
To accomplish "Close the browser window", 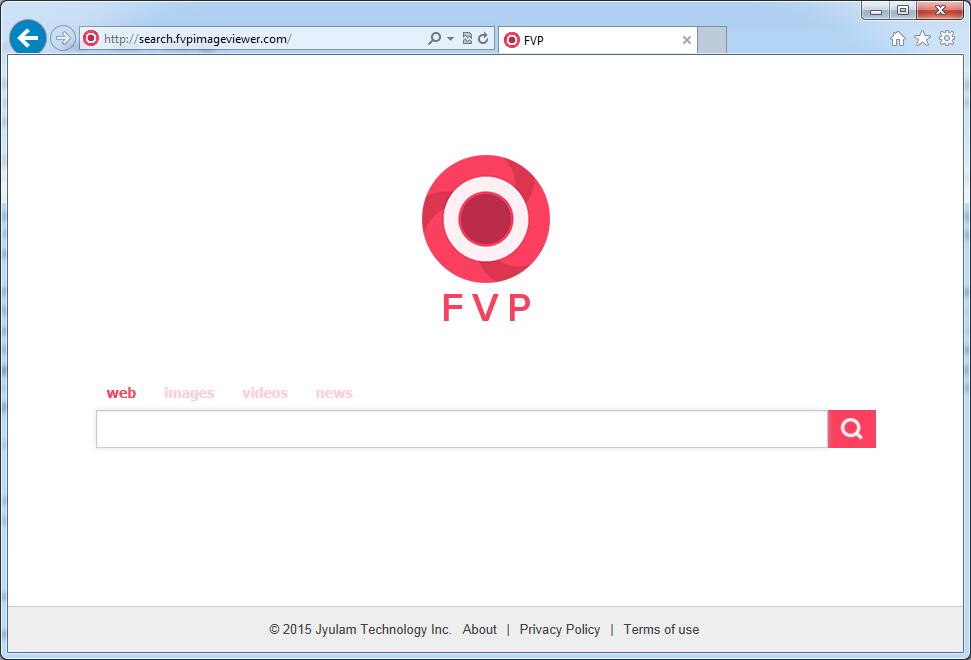I will [940, 11].
